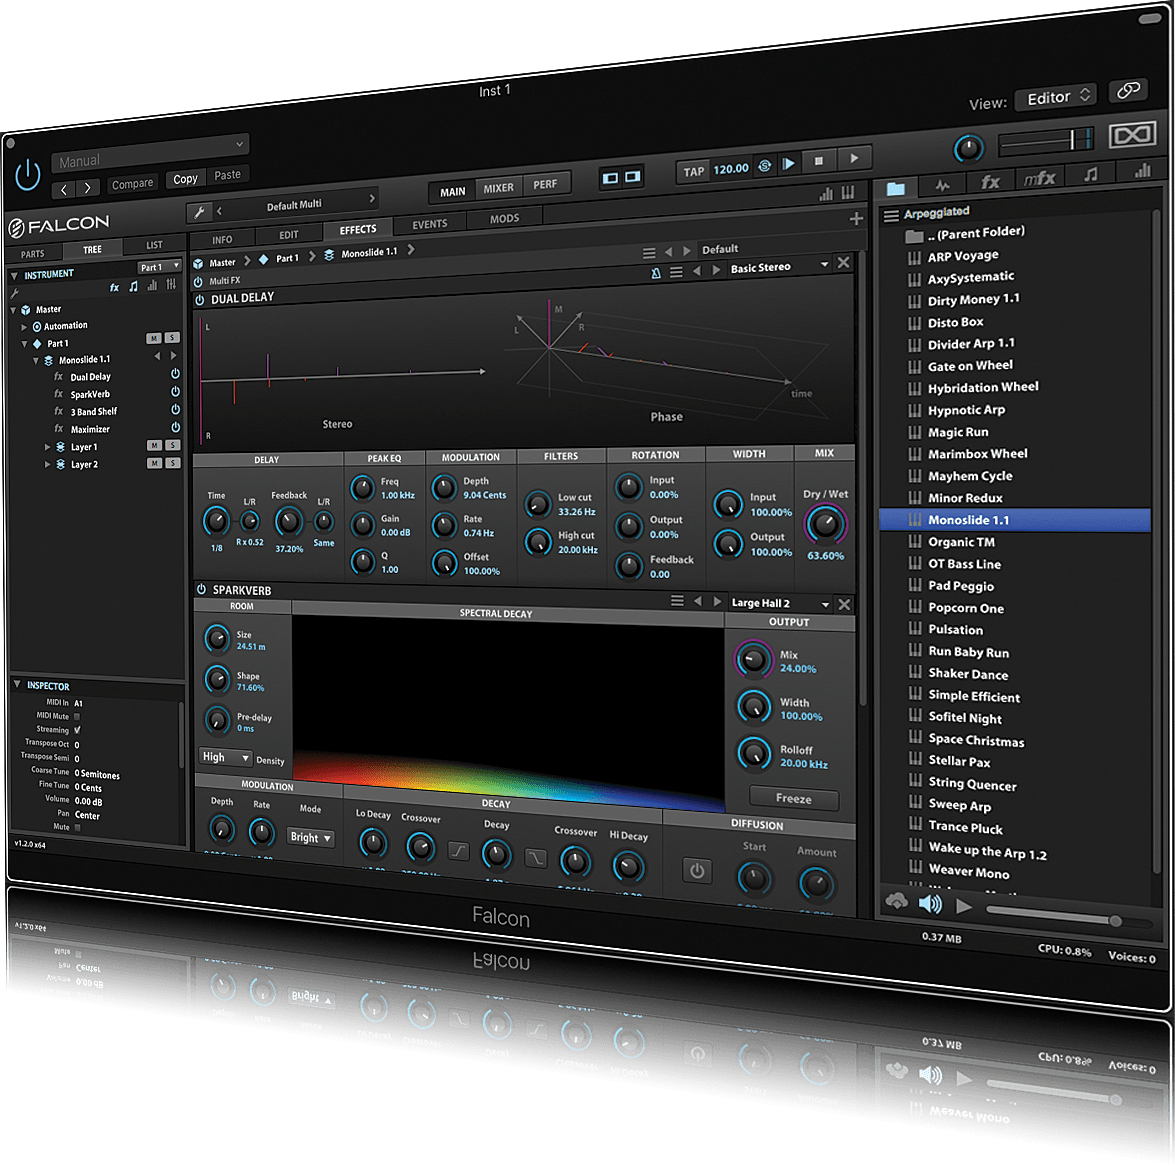
Task: Toggle SparkVerb power in tree list
Action: pos(175,391)
